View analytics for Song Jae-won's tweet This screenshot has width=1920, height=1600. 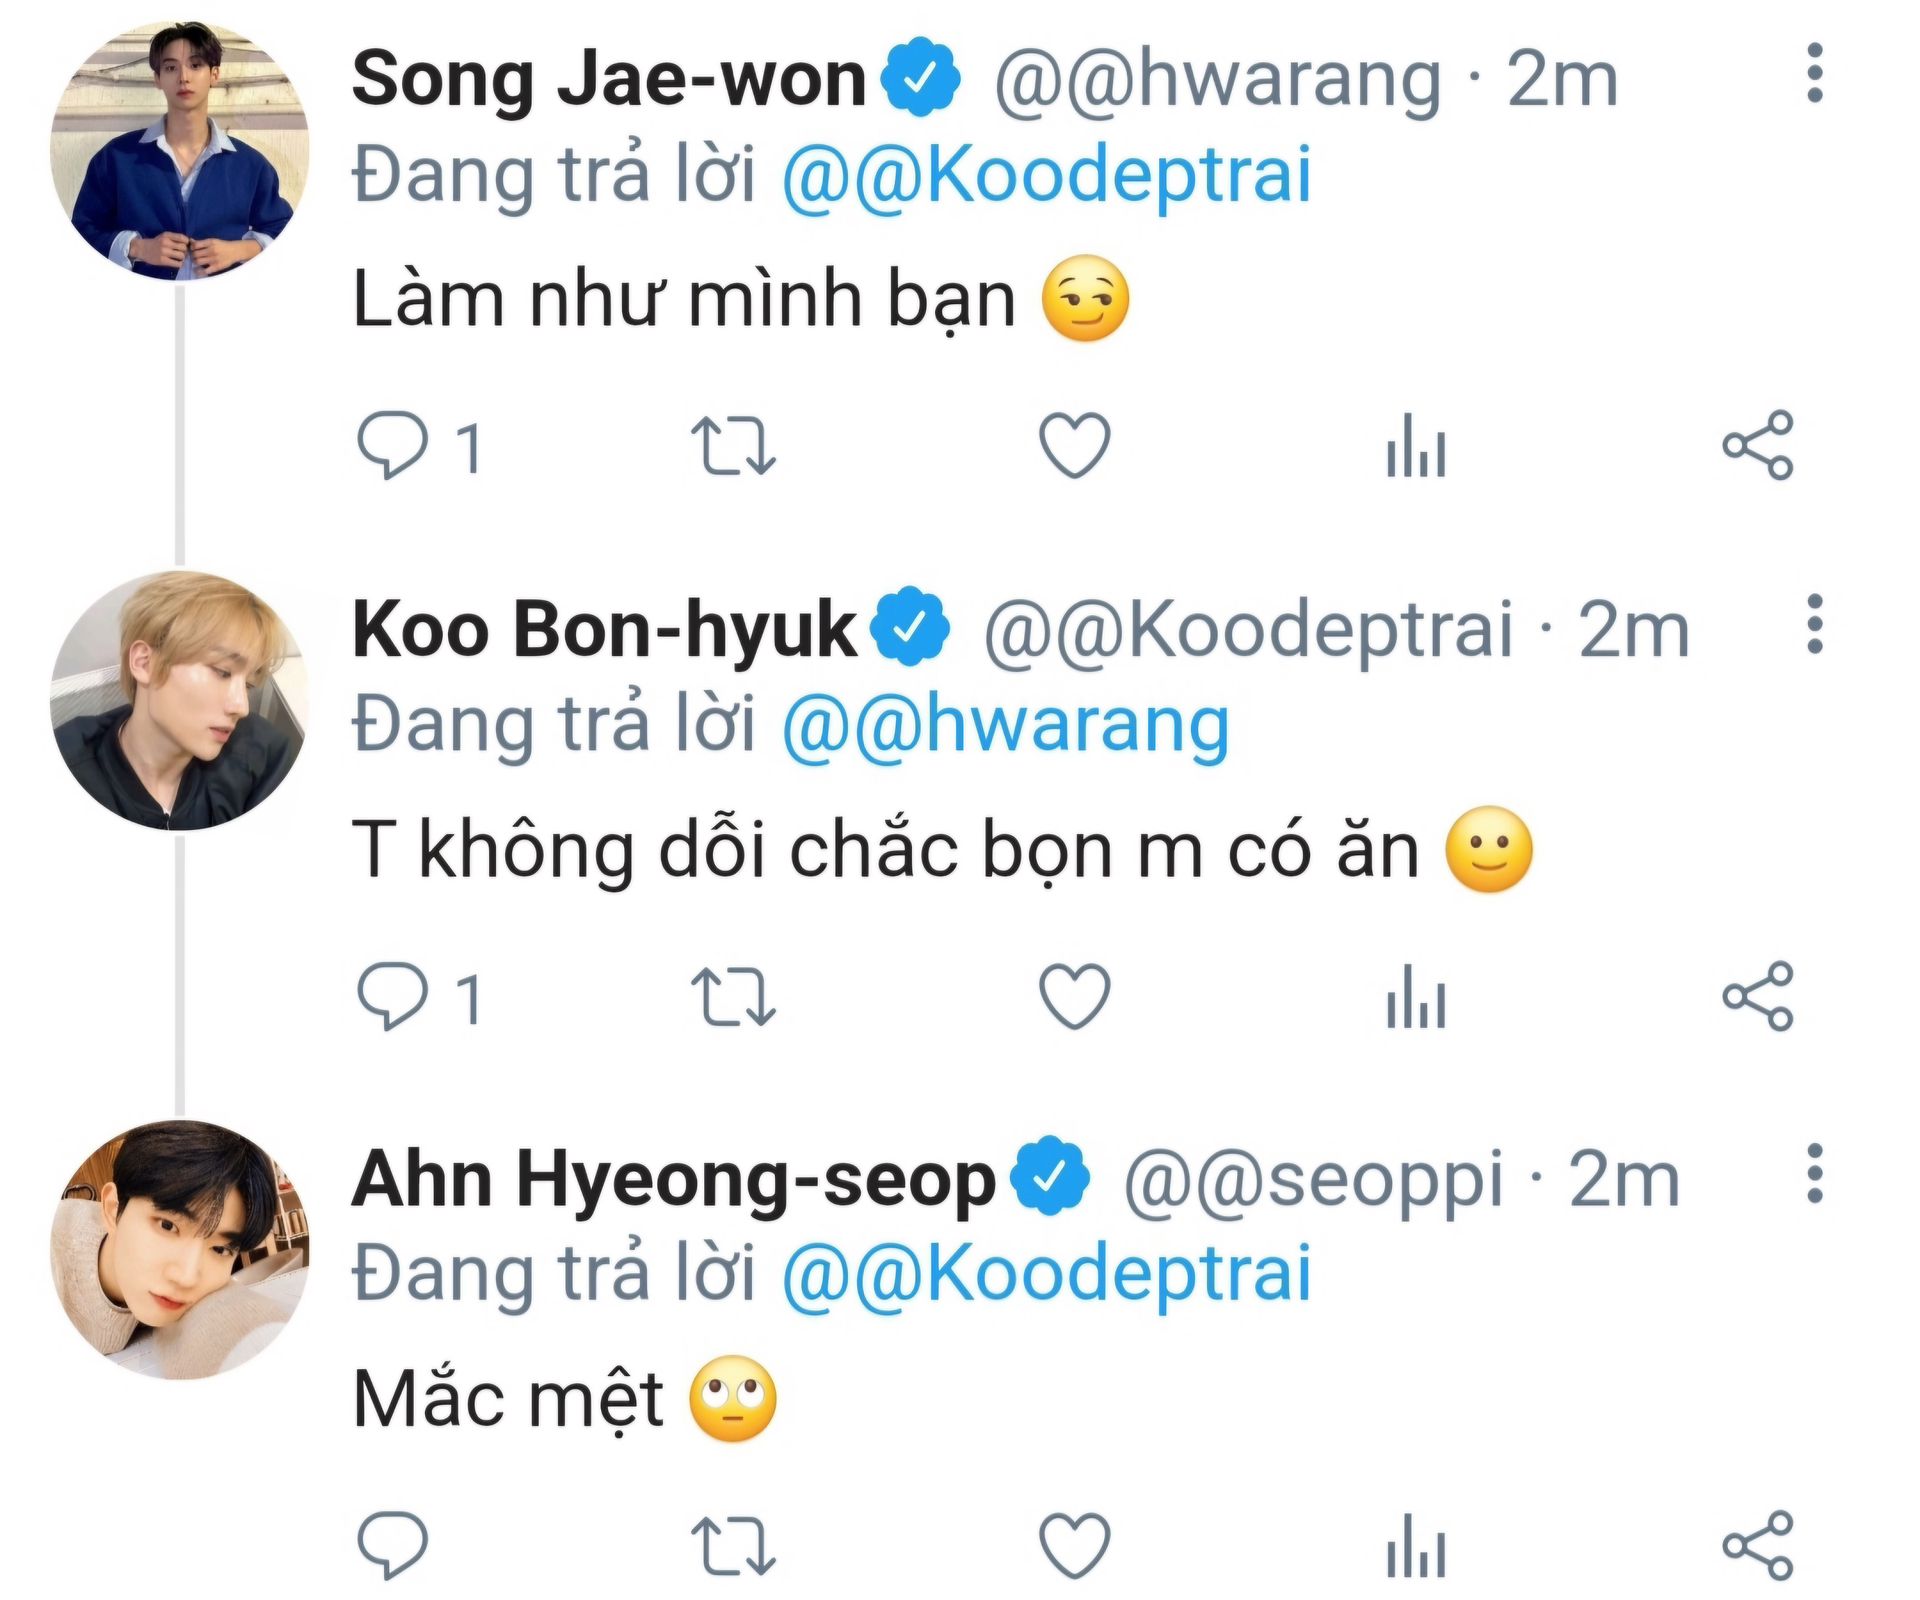[x=1416, y=445]
